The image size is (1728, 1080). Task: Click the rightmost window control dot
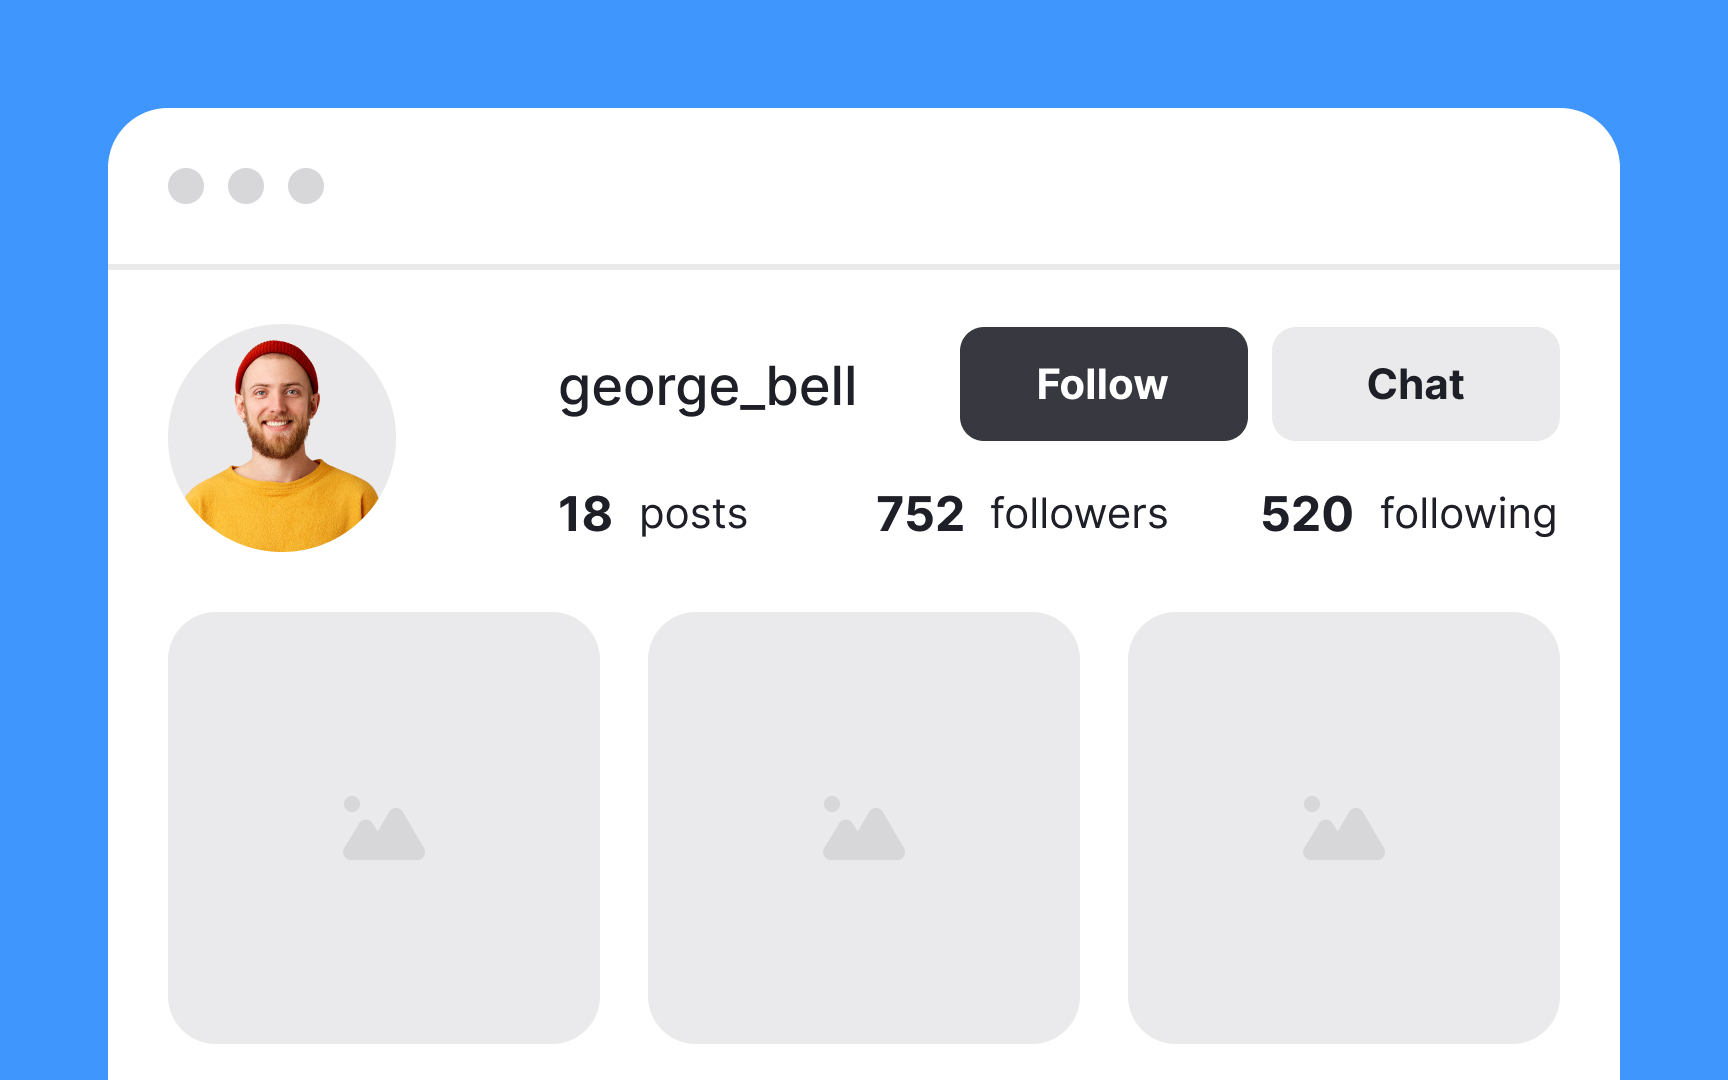305,186
